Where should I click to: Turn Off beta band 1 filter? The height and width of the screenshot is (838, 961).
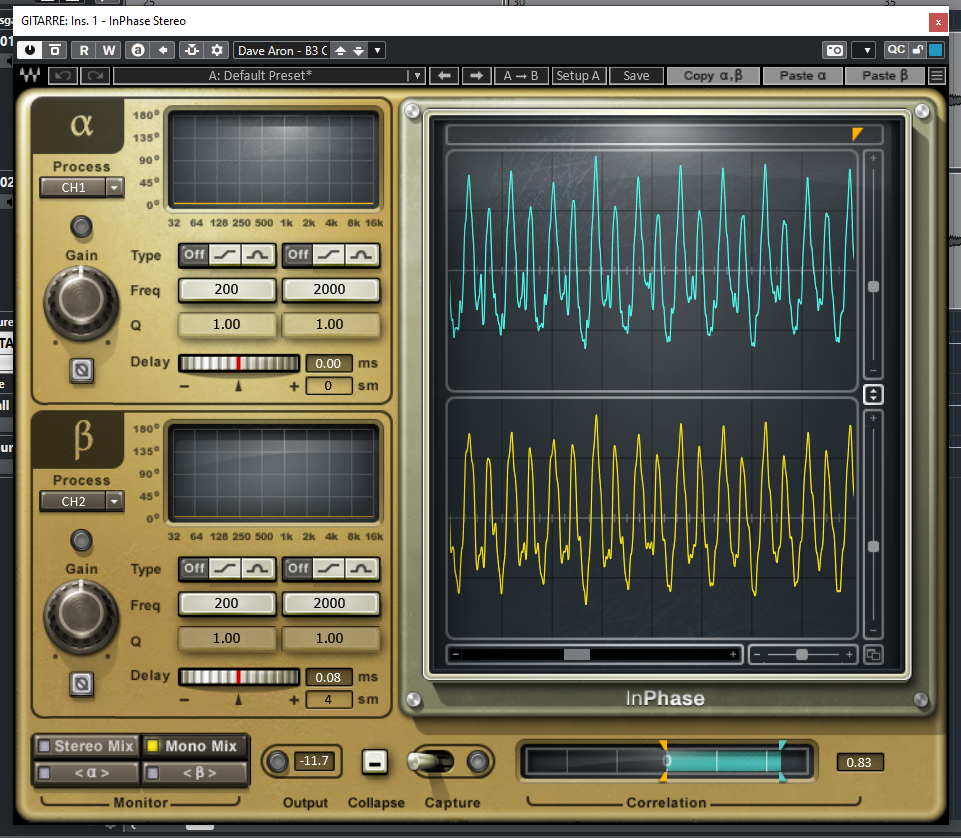pos(194,569)
